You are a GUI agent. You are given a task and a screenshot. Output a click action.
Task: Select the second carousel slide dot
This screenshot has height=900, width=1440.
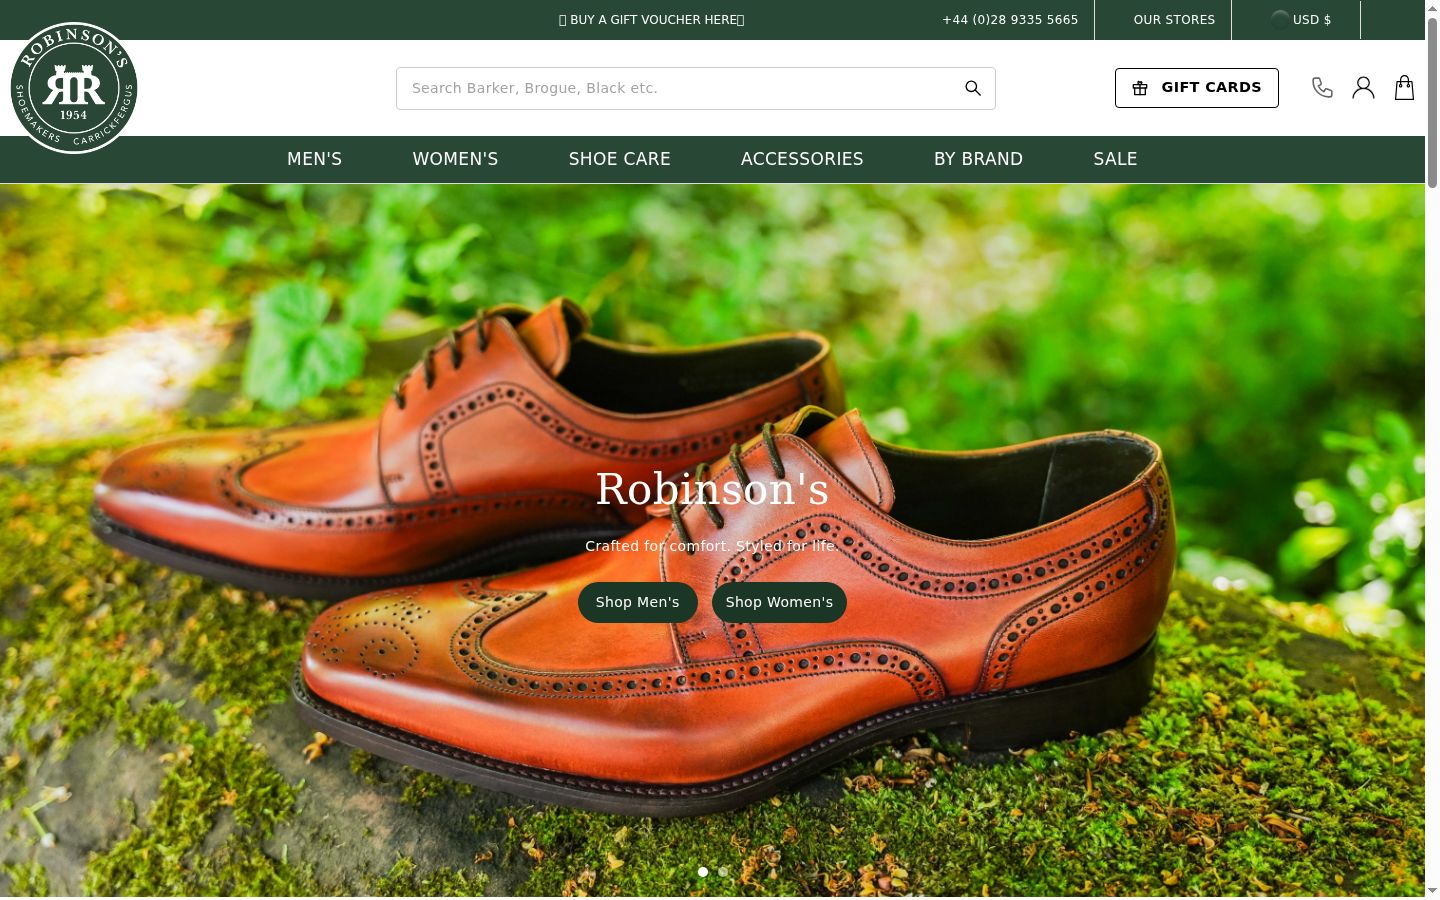point(723,872)
